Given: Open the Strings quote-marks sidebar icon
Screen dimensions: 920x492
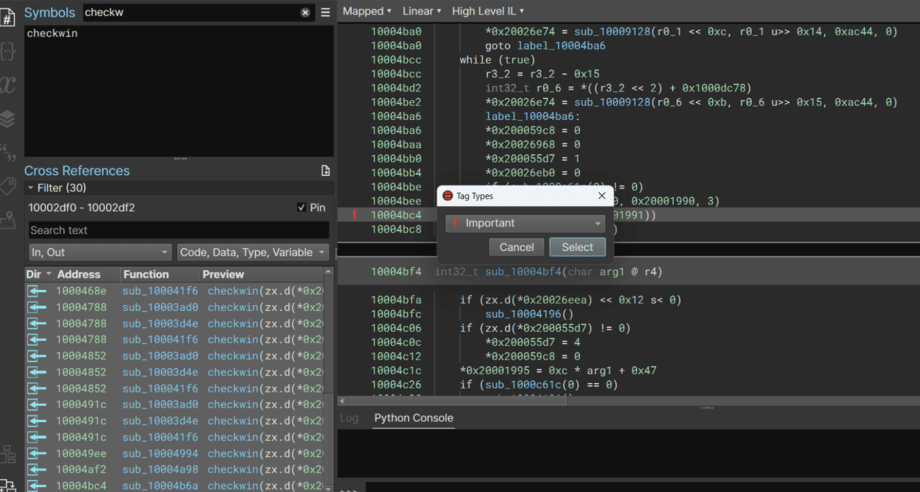Looking at the screenshot, I should click(x=8, y=153).
